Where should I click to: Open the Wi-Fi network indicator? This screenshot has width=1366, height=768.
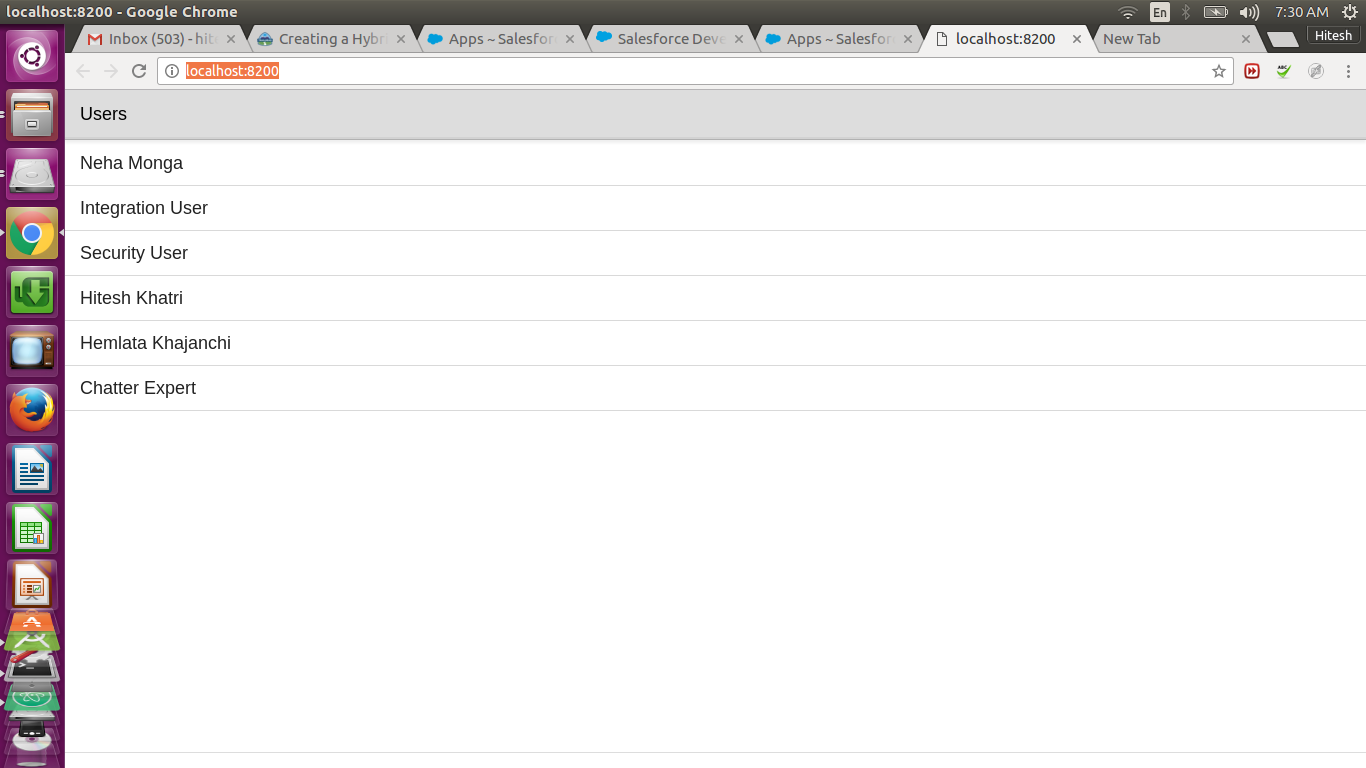[x=1128, y=12]
